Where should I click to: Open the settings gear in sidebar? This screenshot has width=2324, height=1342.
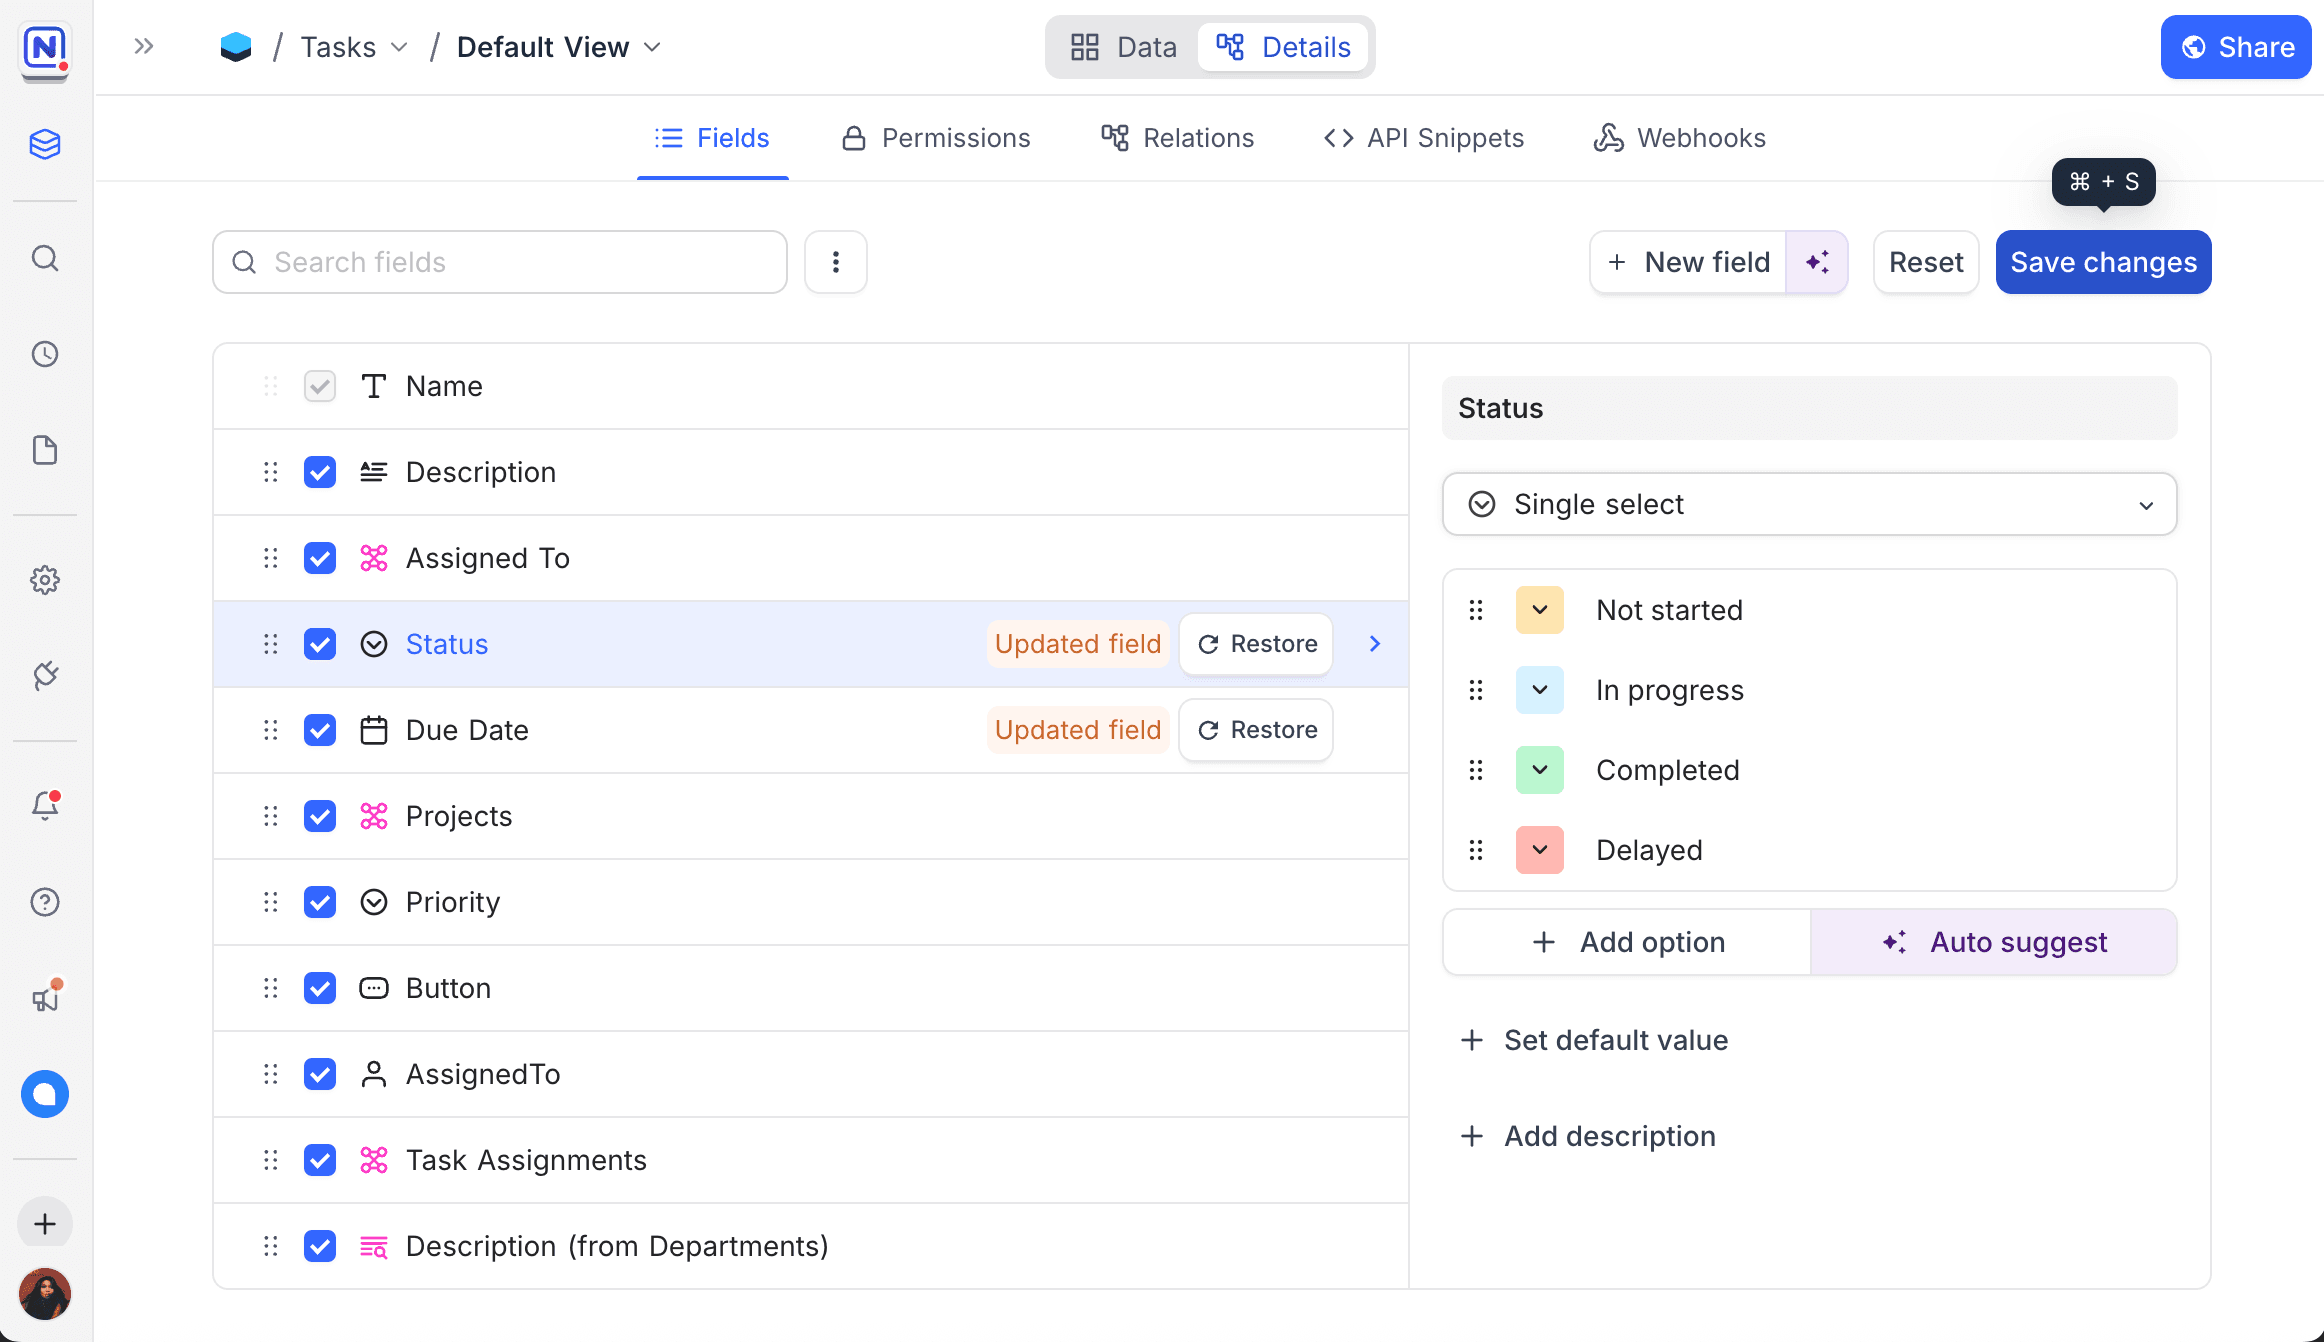tap(45, 580)
